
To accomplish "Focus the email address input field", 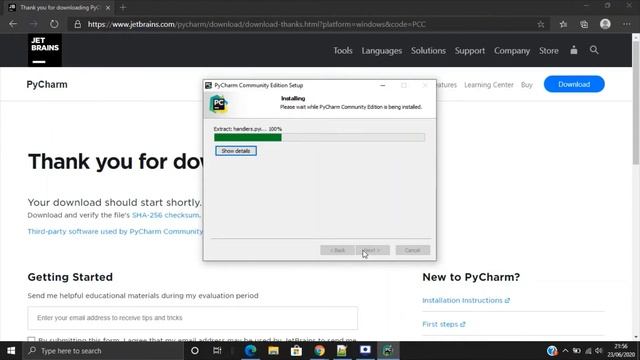I will pyautogui.click(x=193, y=318).
